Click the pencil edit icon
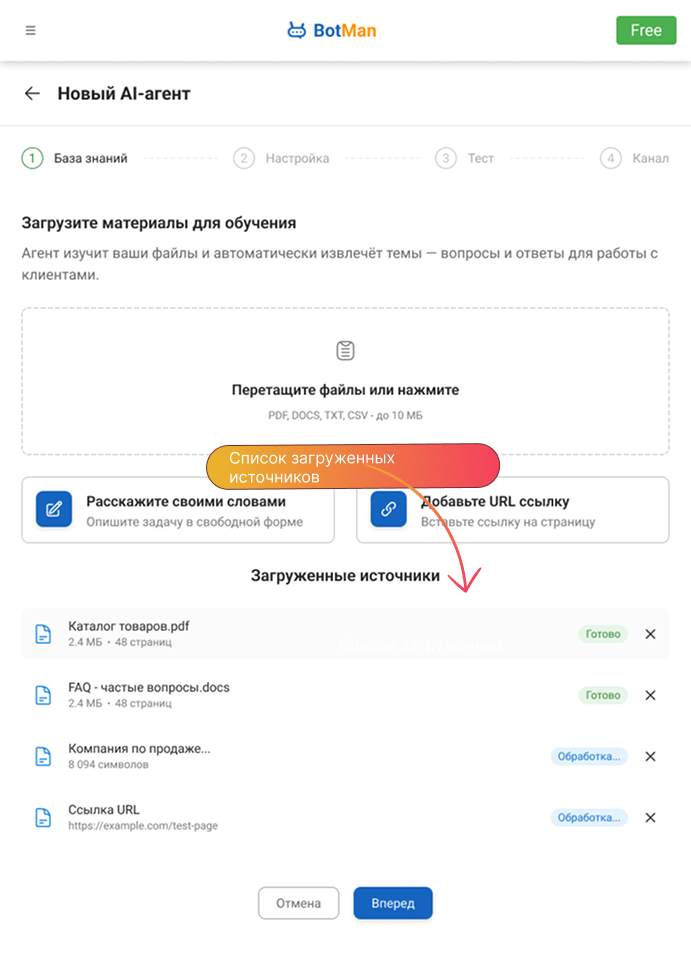 [54, 509]
